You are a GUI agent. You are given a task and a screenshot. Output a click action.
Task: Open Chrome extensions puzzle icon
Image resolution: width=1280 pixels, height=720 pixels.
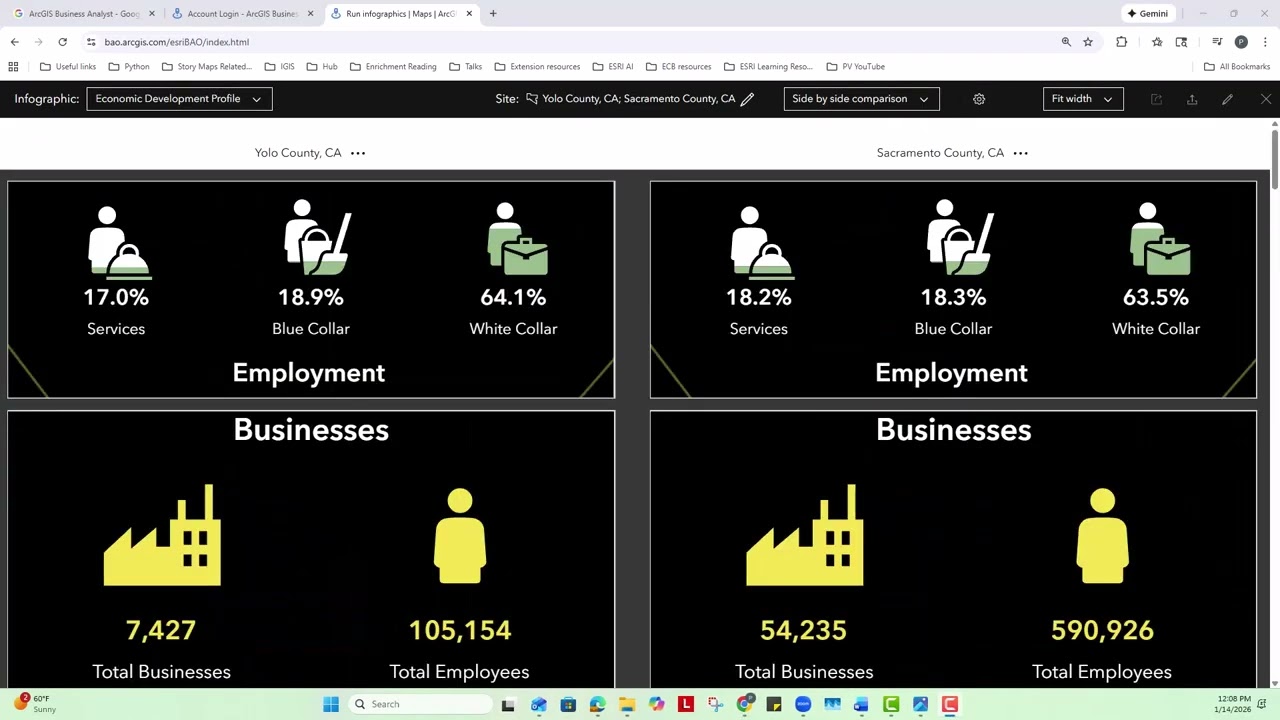1121,42
